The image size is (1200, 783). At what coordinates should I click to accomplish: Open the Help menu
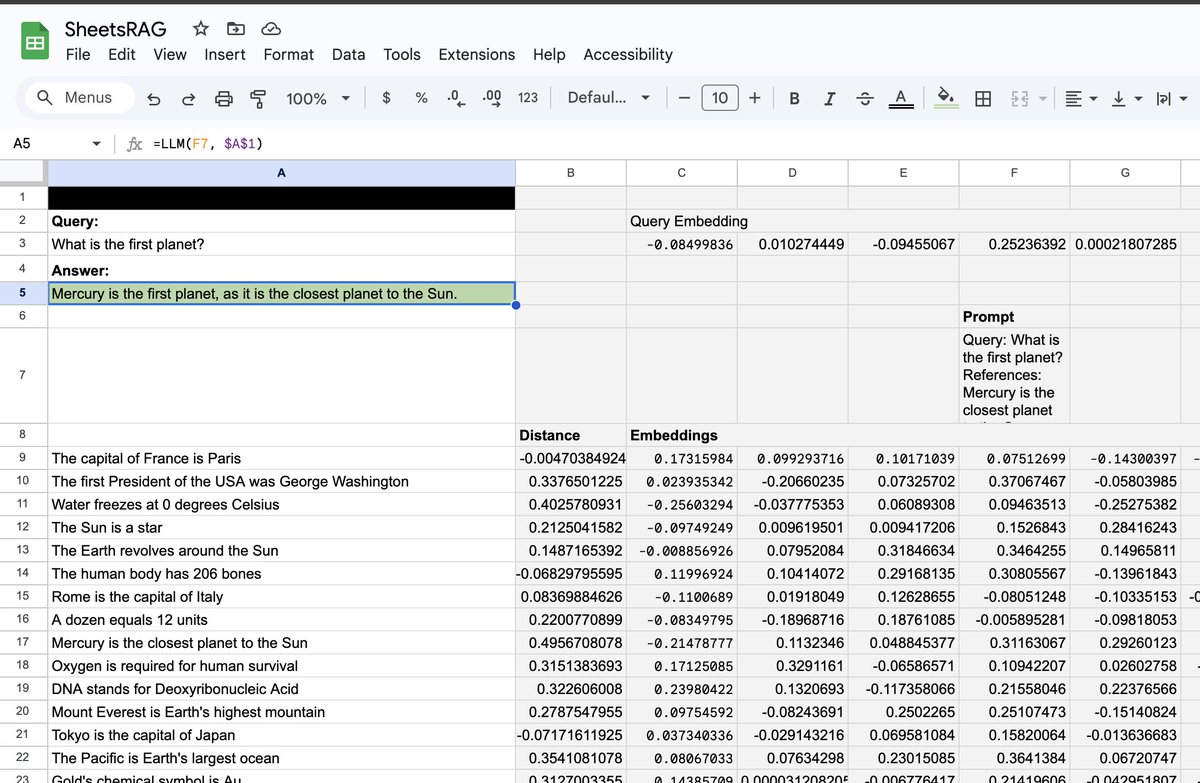click(x=549, y=55)
